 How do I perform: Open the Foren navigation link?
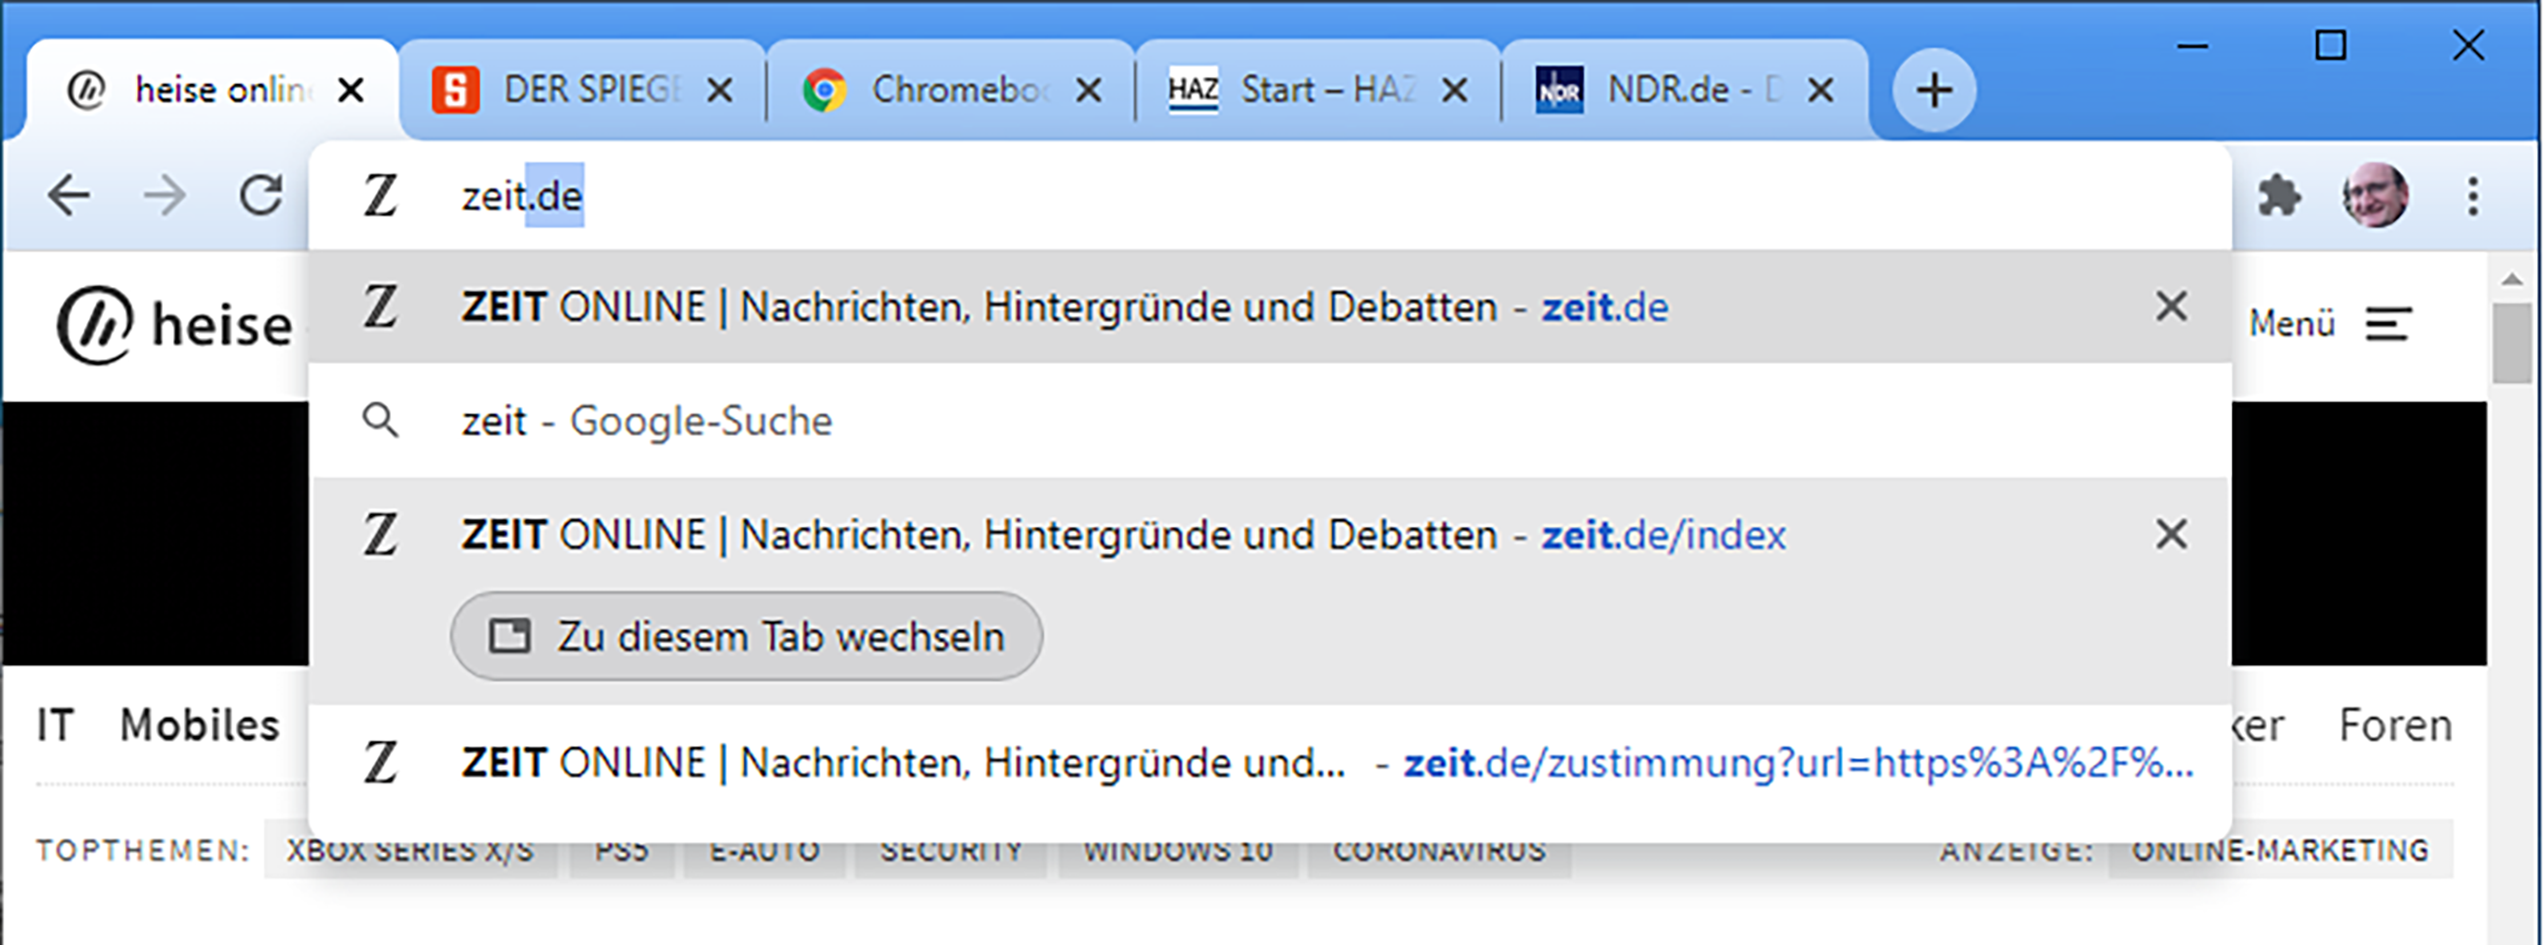click(x=2395, y=726)
